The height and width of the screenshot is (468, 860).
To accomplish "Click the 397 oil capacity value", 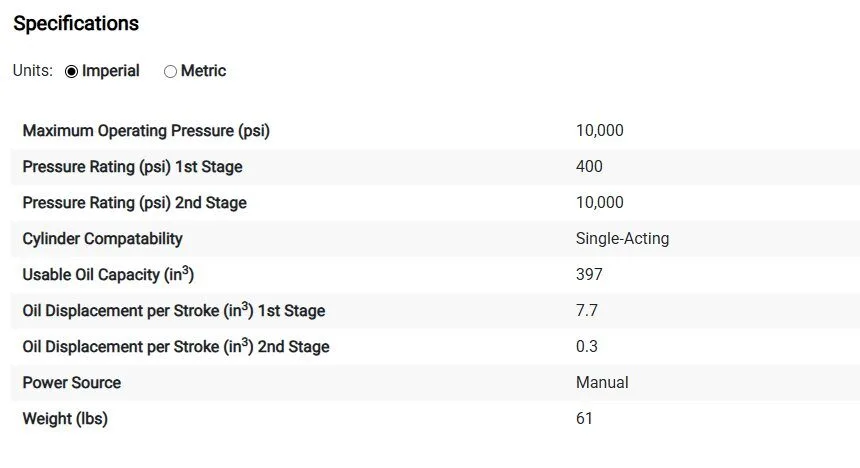I will (589, 274).
